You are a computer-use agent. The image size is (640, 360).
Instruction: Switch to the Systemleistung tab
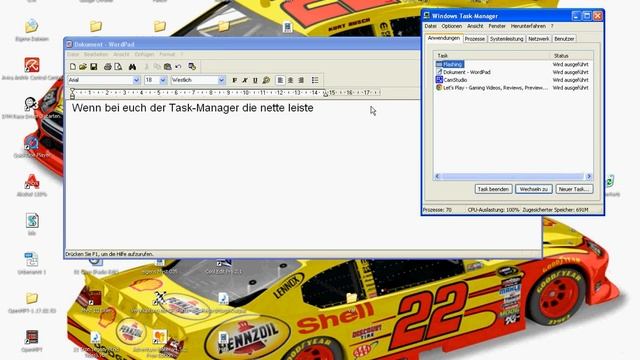[x=507, y=39]
